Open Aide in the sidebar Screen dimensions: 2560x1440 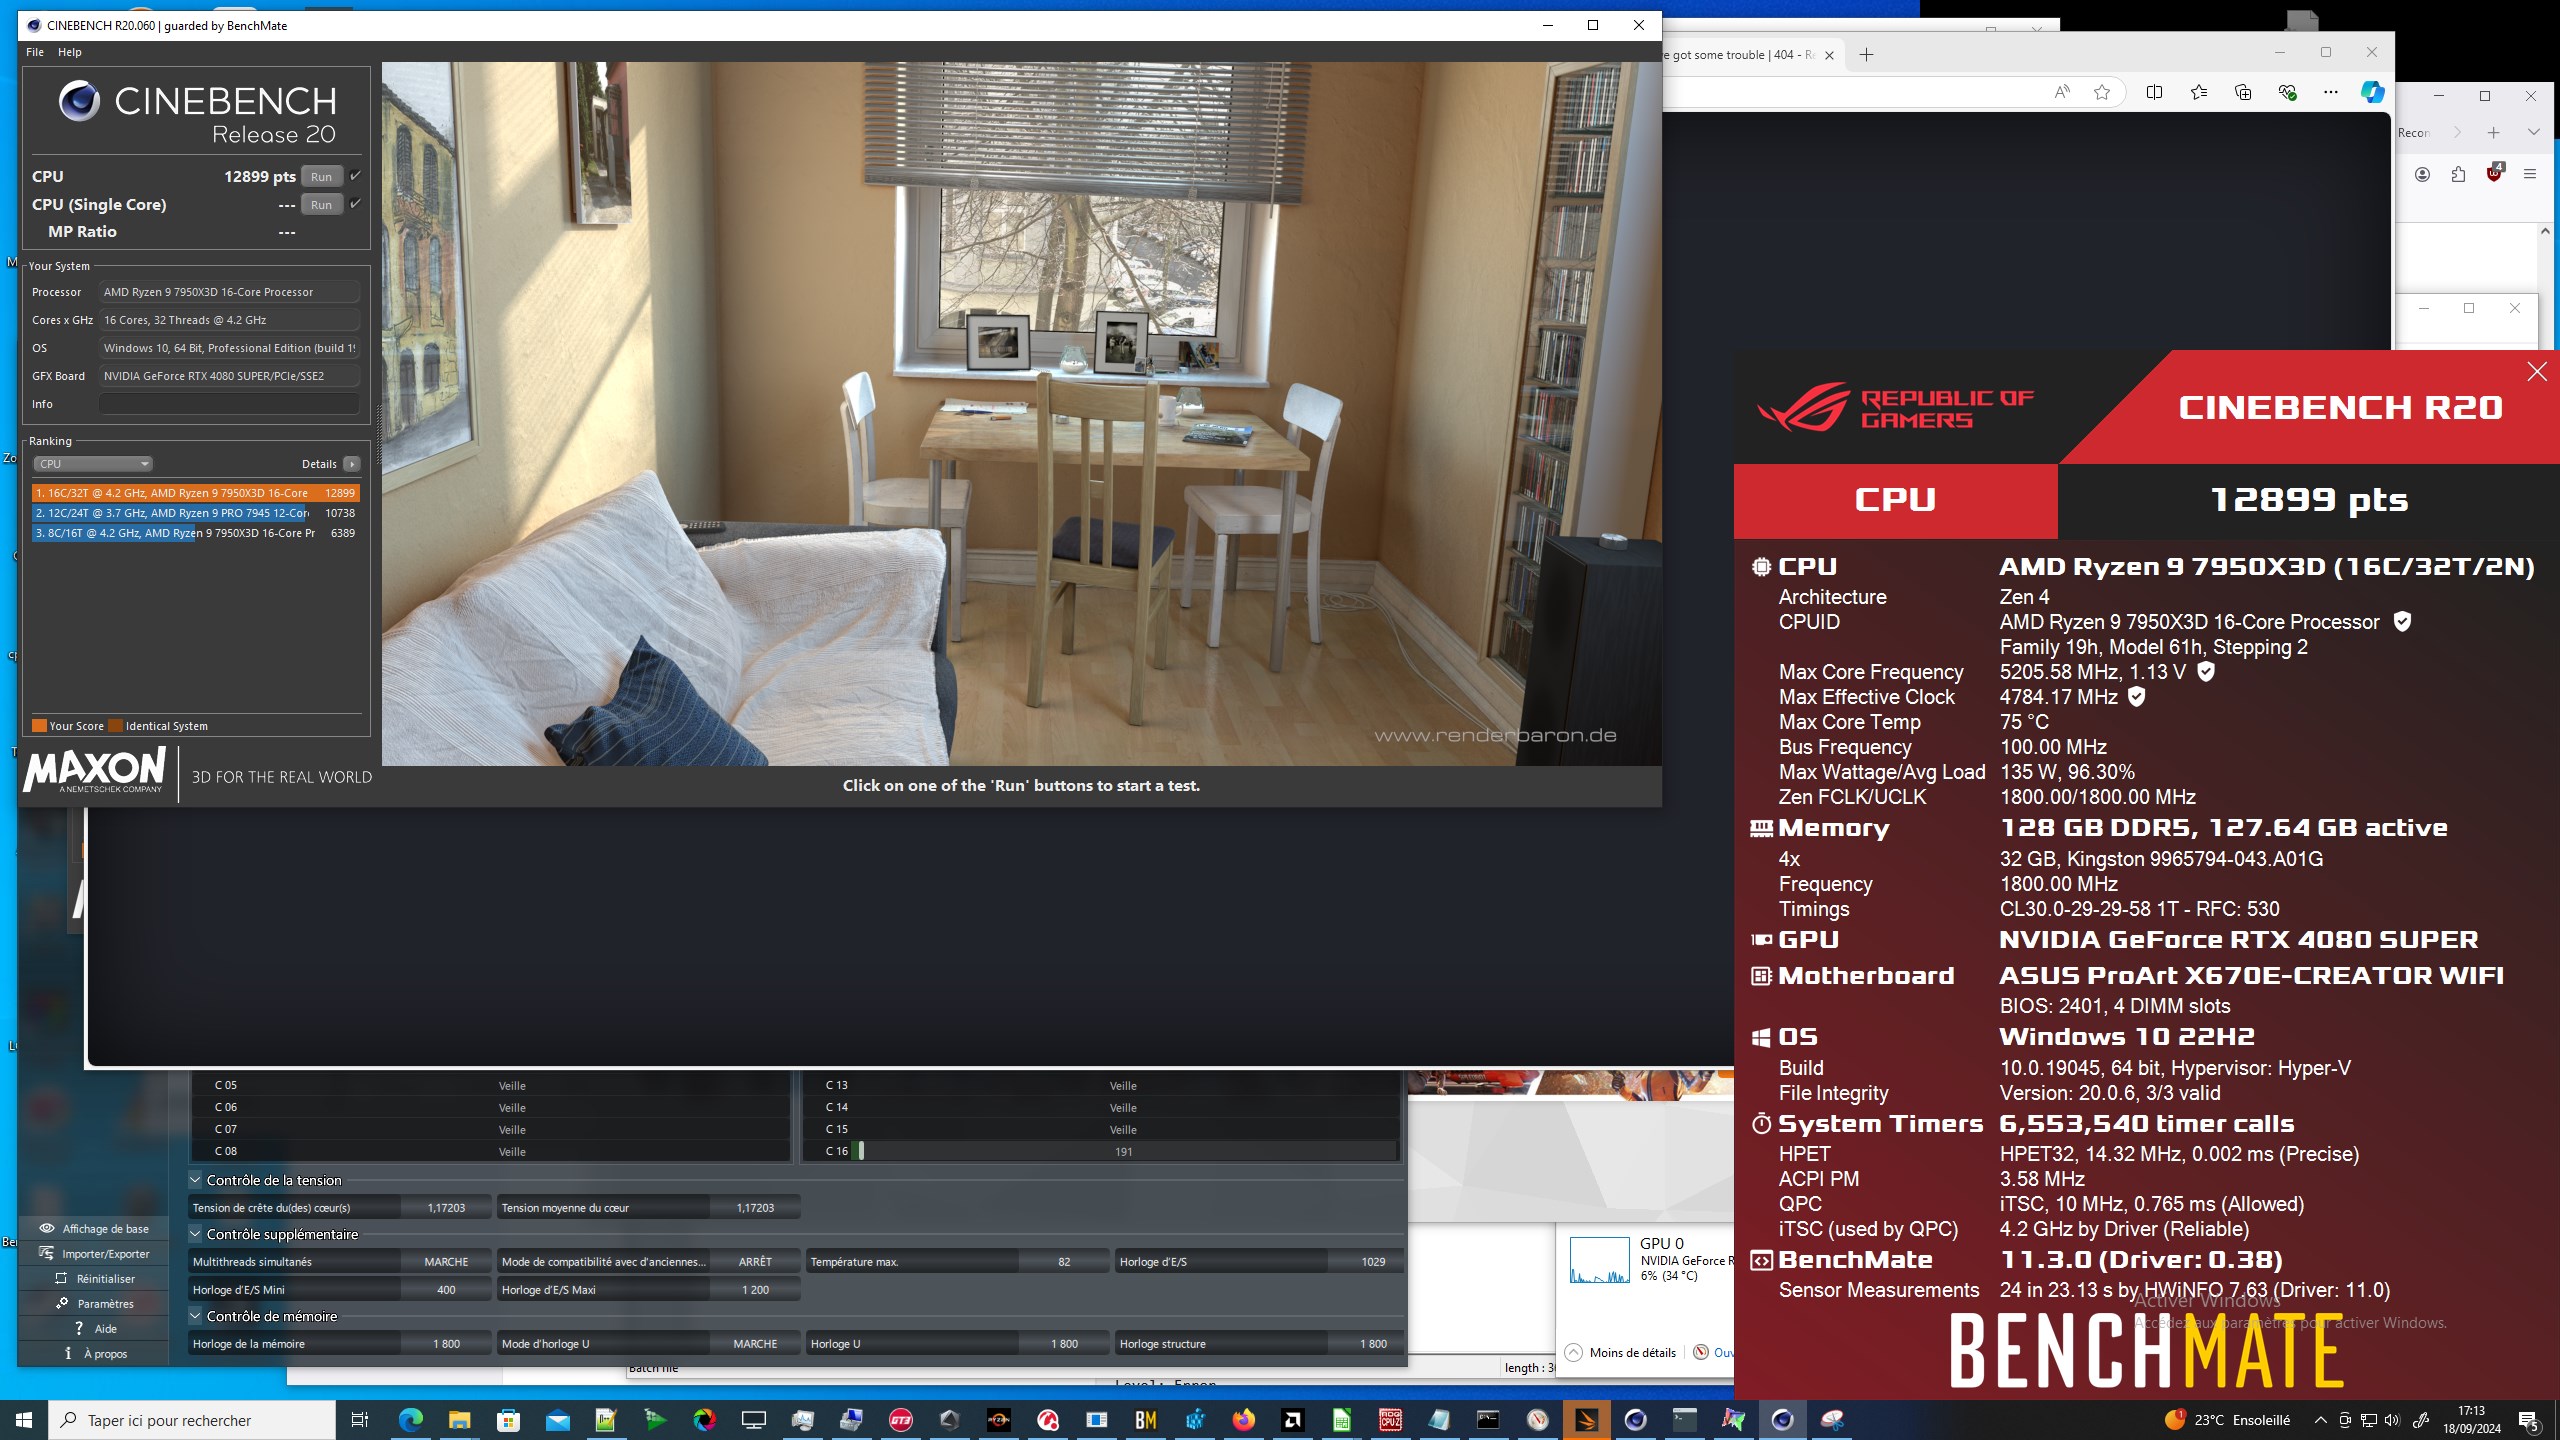(x=94, y=1329)
